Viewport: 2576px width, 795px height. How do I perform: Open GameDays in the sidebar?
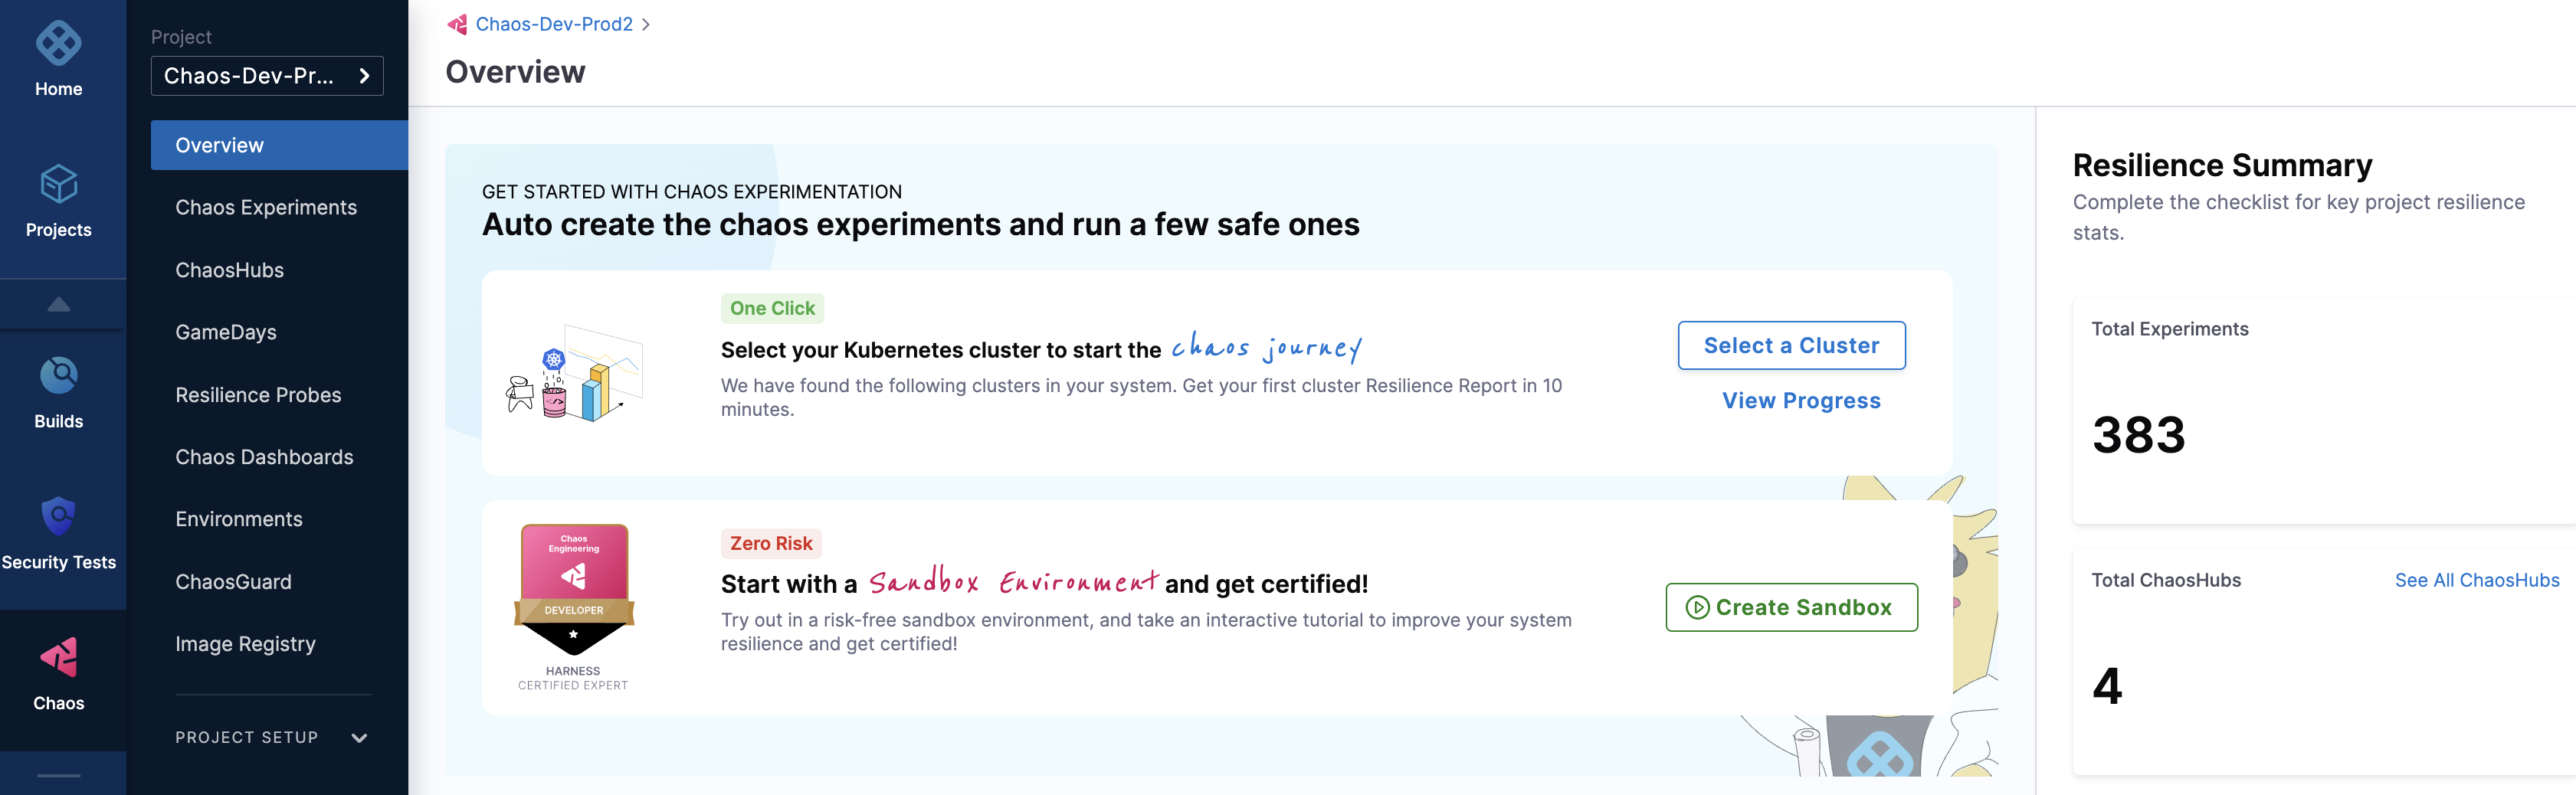(226, 332)
